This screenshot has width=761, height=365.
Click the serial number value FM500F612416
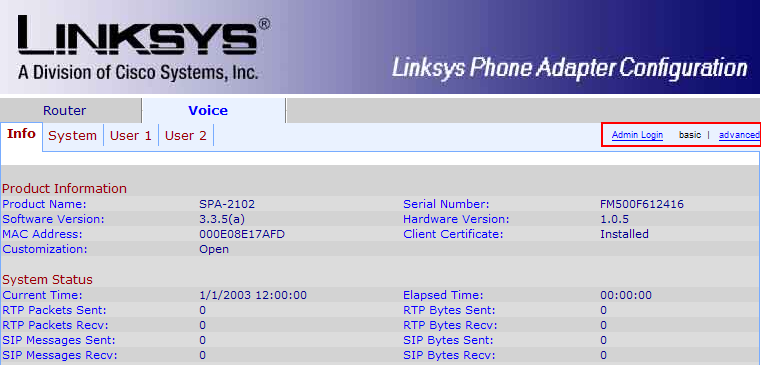point(642,204)
